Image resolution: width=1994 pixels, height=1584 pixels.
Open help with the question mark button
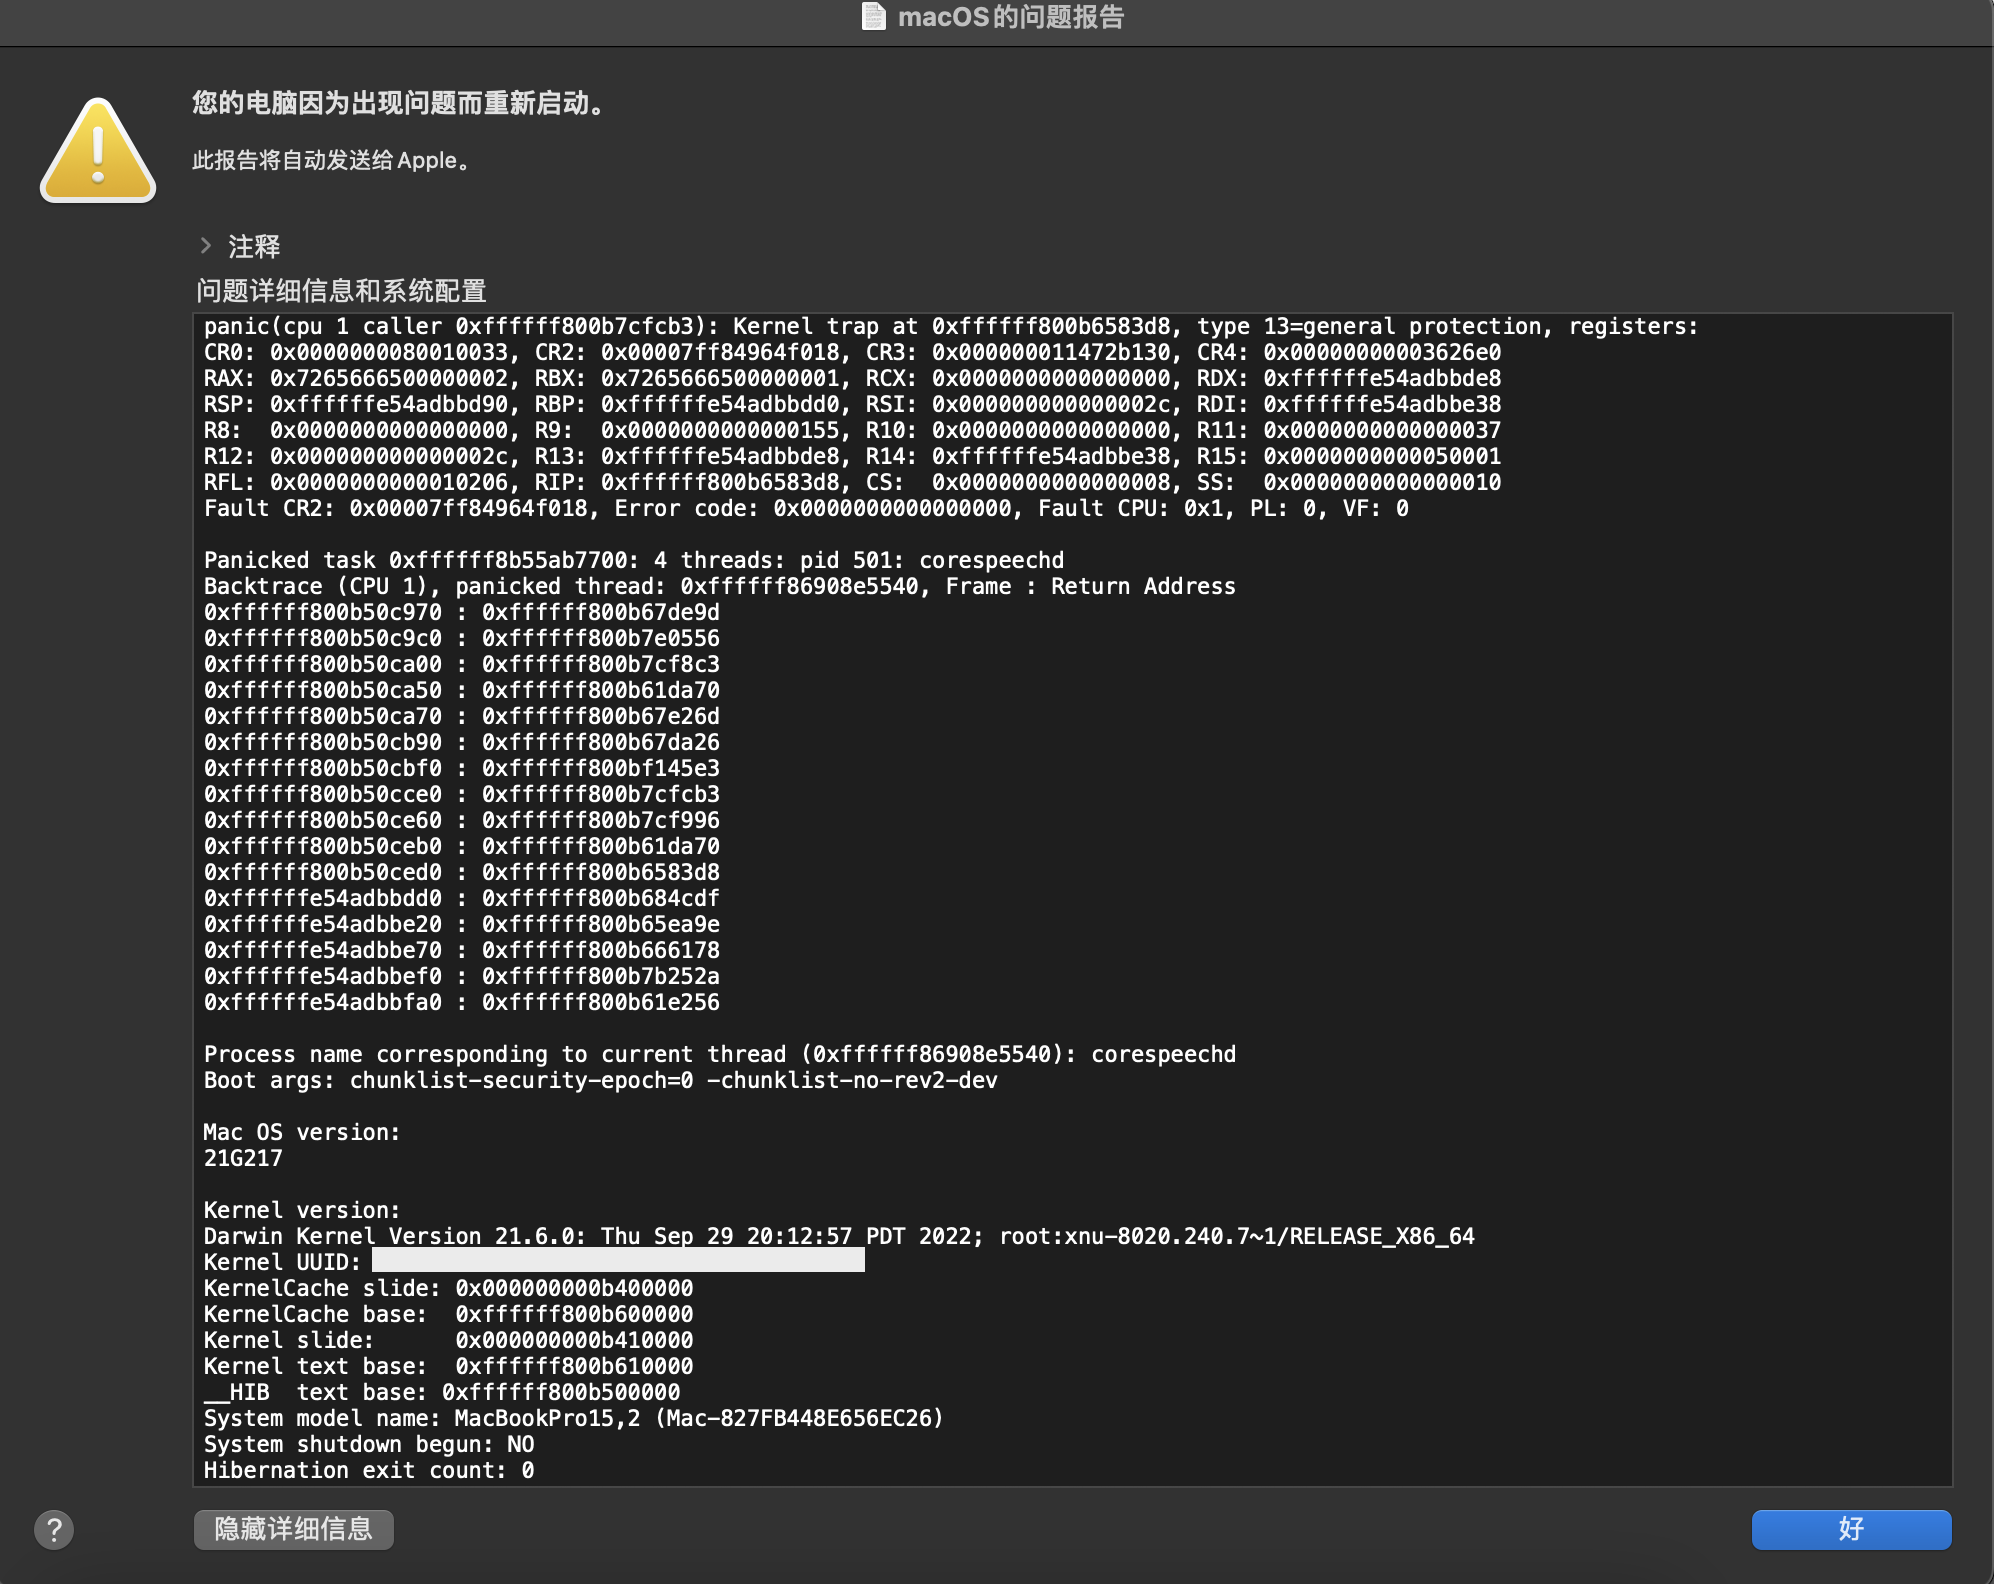54,1529
